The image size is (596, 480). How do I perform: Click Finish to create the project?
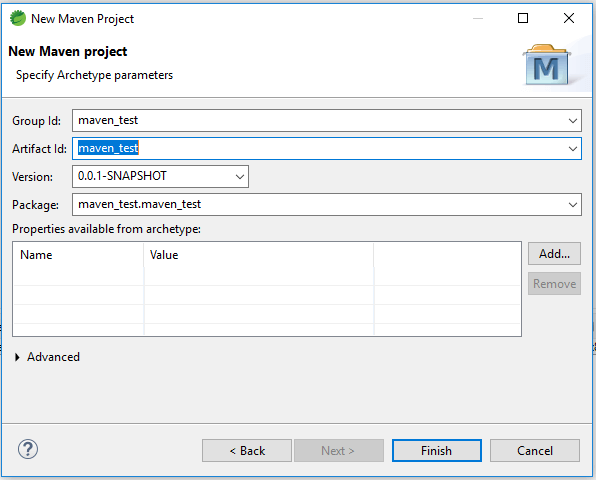[437, 451]
